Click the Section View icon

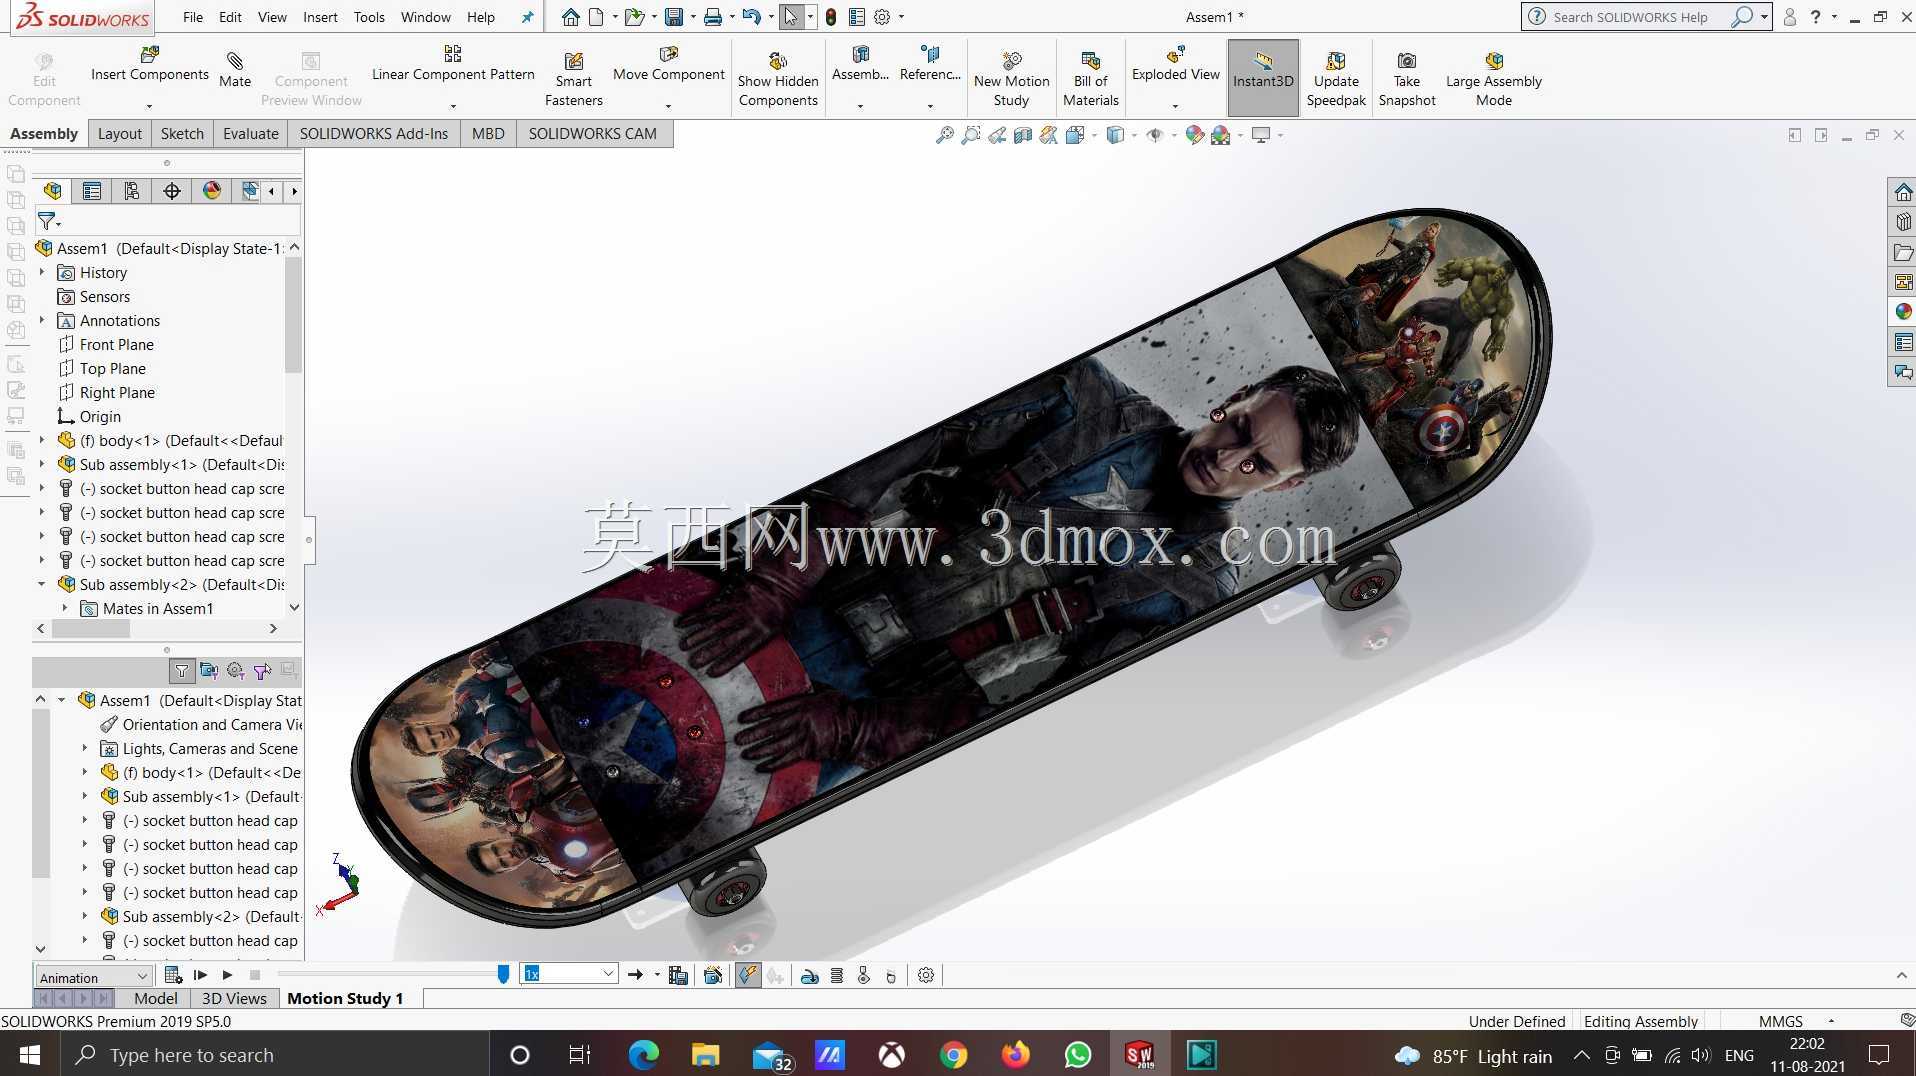(1022, 135)
